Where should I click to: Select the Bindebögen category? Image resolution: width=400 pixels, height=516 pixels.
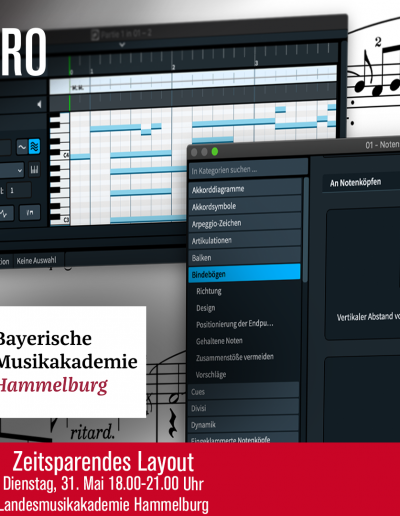[x=244, y=274]
